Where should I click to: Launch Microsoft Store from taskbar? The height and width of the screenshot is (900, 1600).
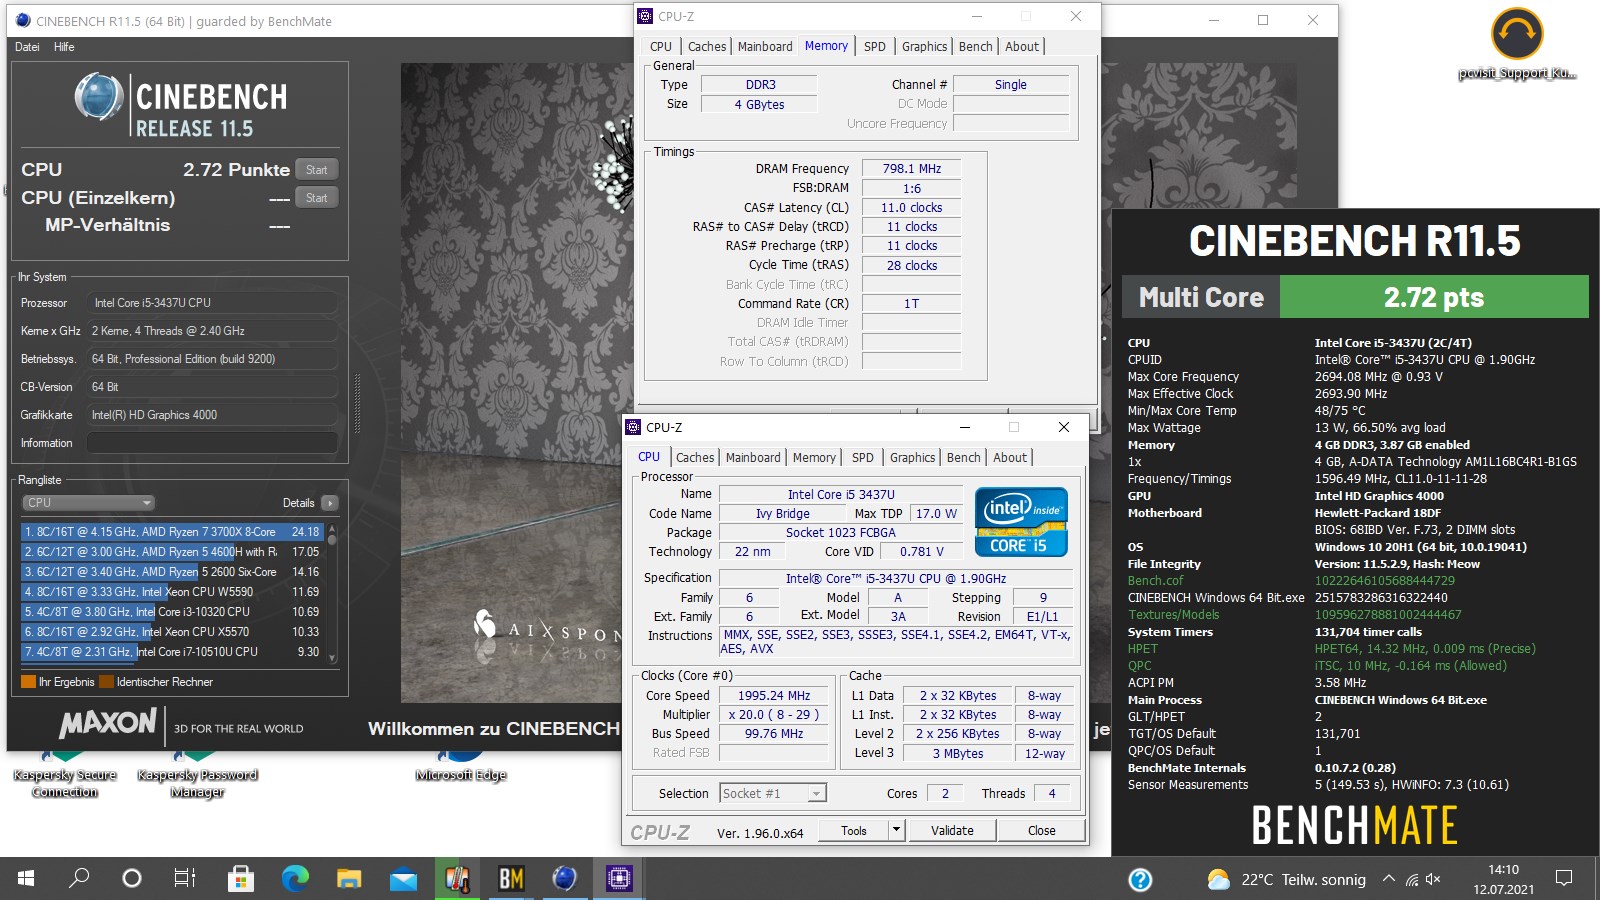240,879
